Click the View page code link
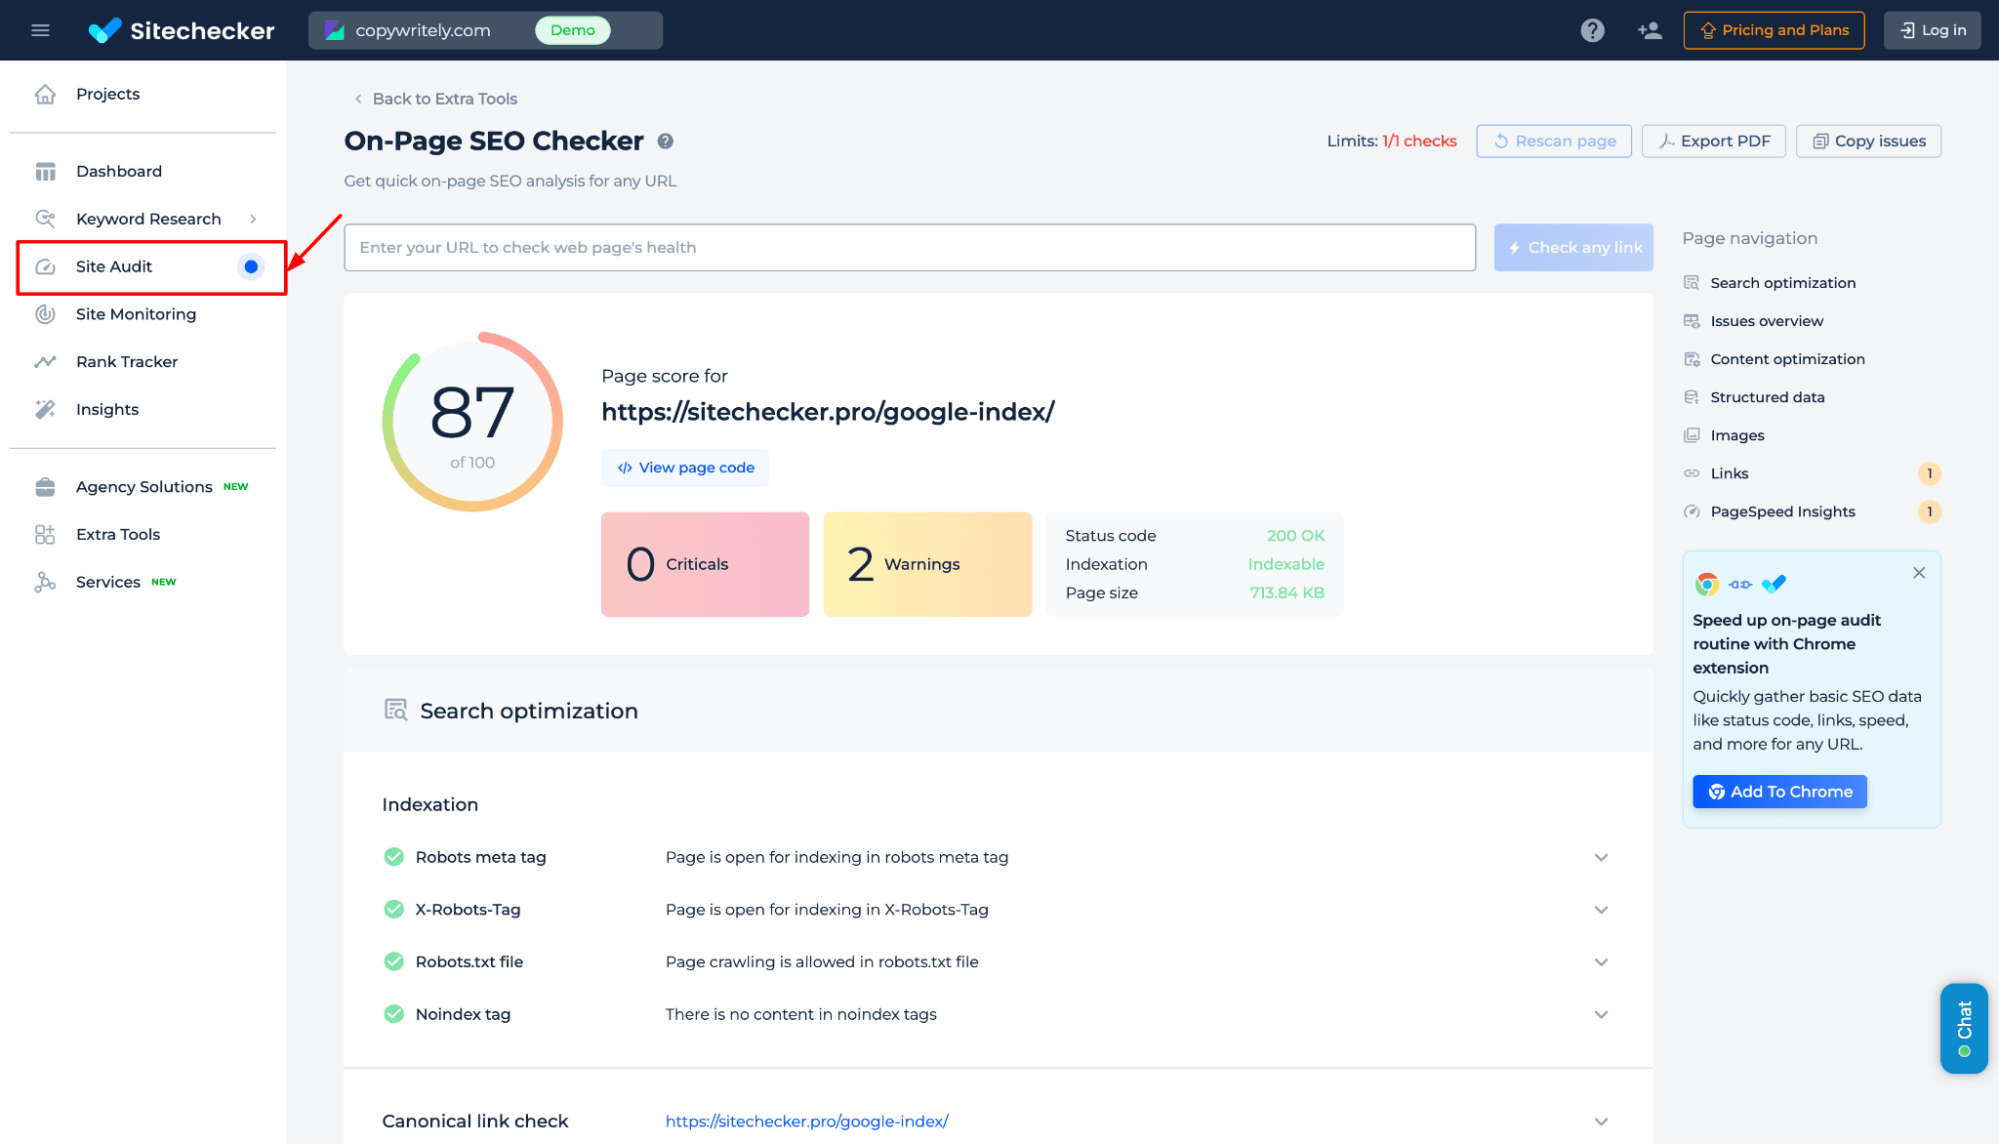 [x=686, y=467]
